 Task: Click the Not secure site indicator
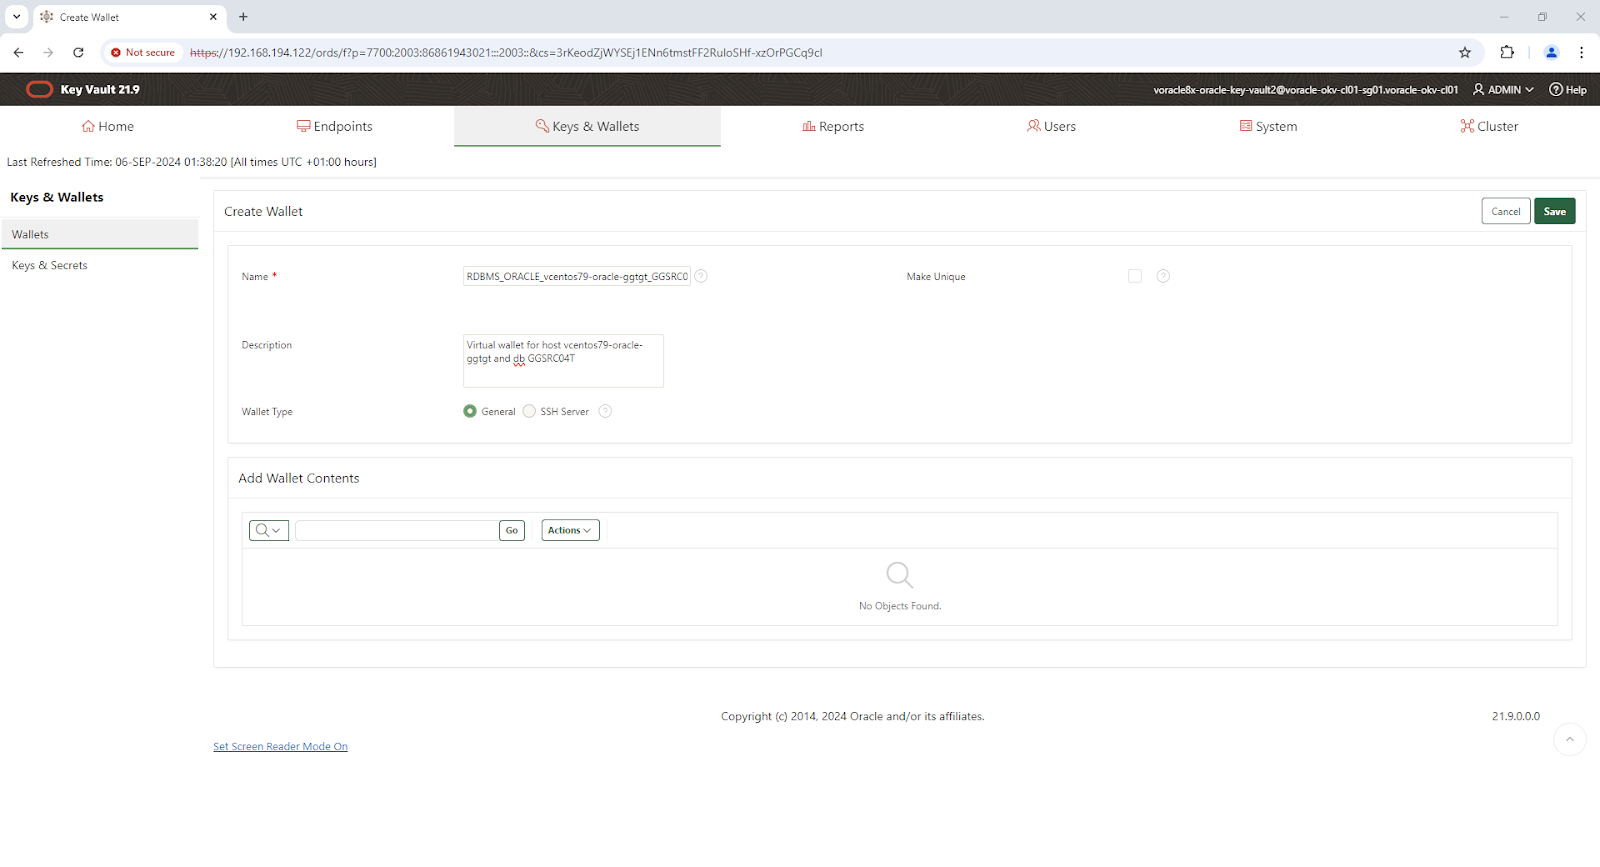point(143,52)
